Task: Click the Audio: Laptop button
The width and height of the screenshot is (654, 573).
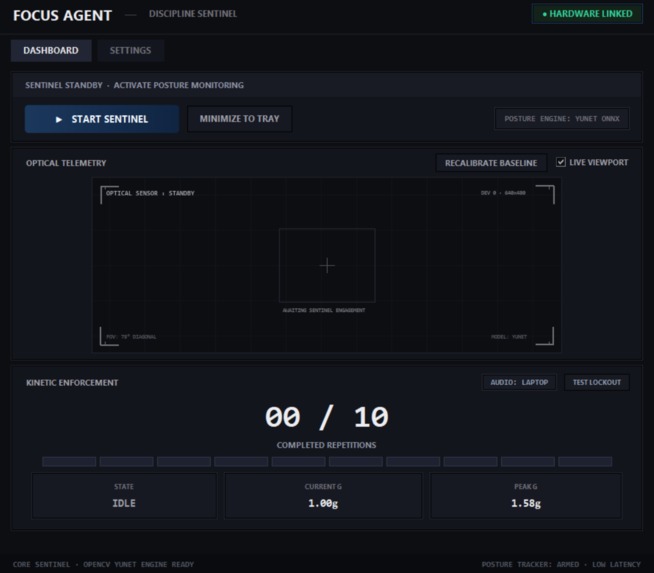Action: (519, 382)
